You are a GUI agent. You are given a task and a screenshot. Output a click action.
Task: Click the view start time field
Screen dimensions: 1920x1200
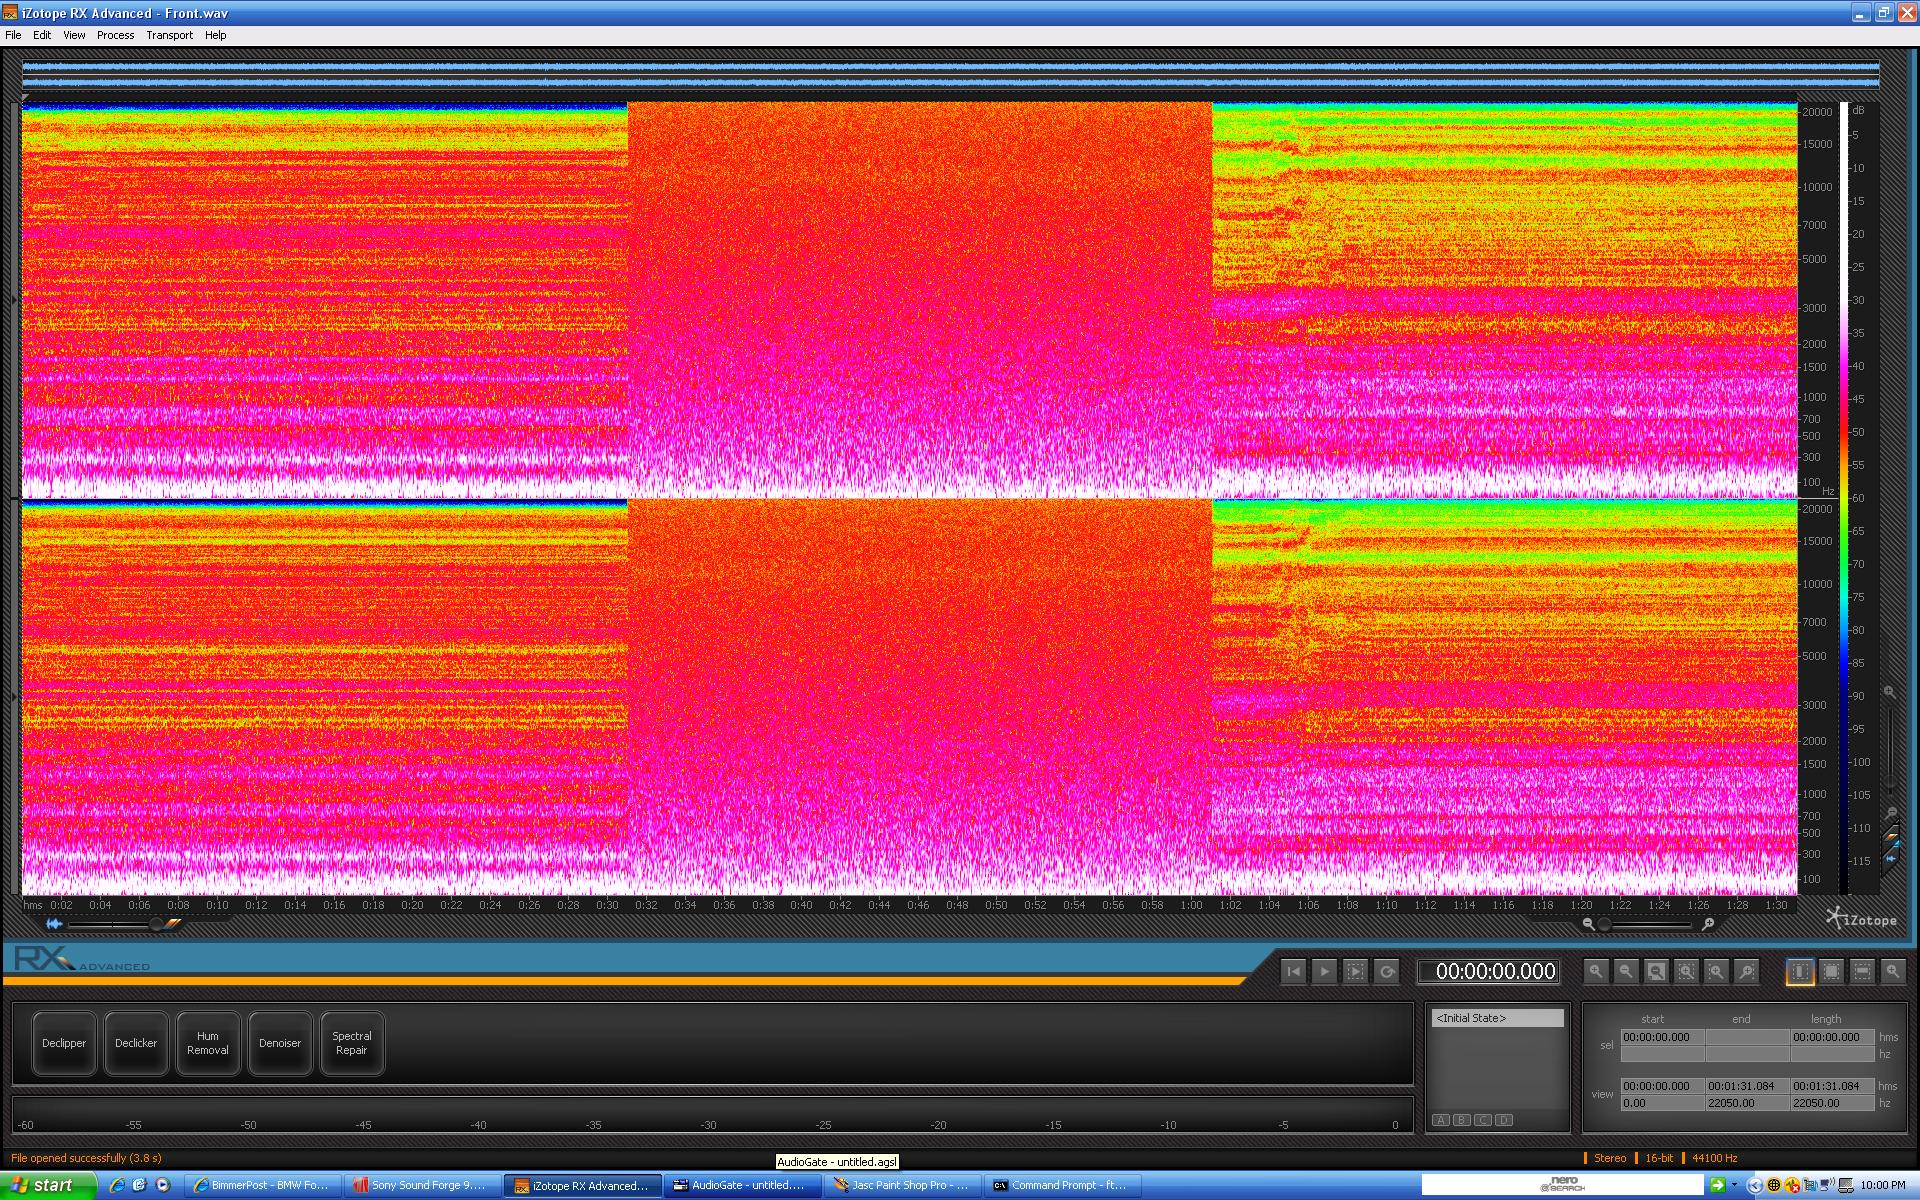(1661, 1086)
